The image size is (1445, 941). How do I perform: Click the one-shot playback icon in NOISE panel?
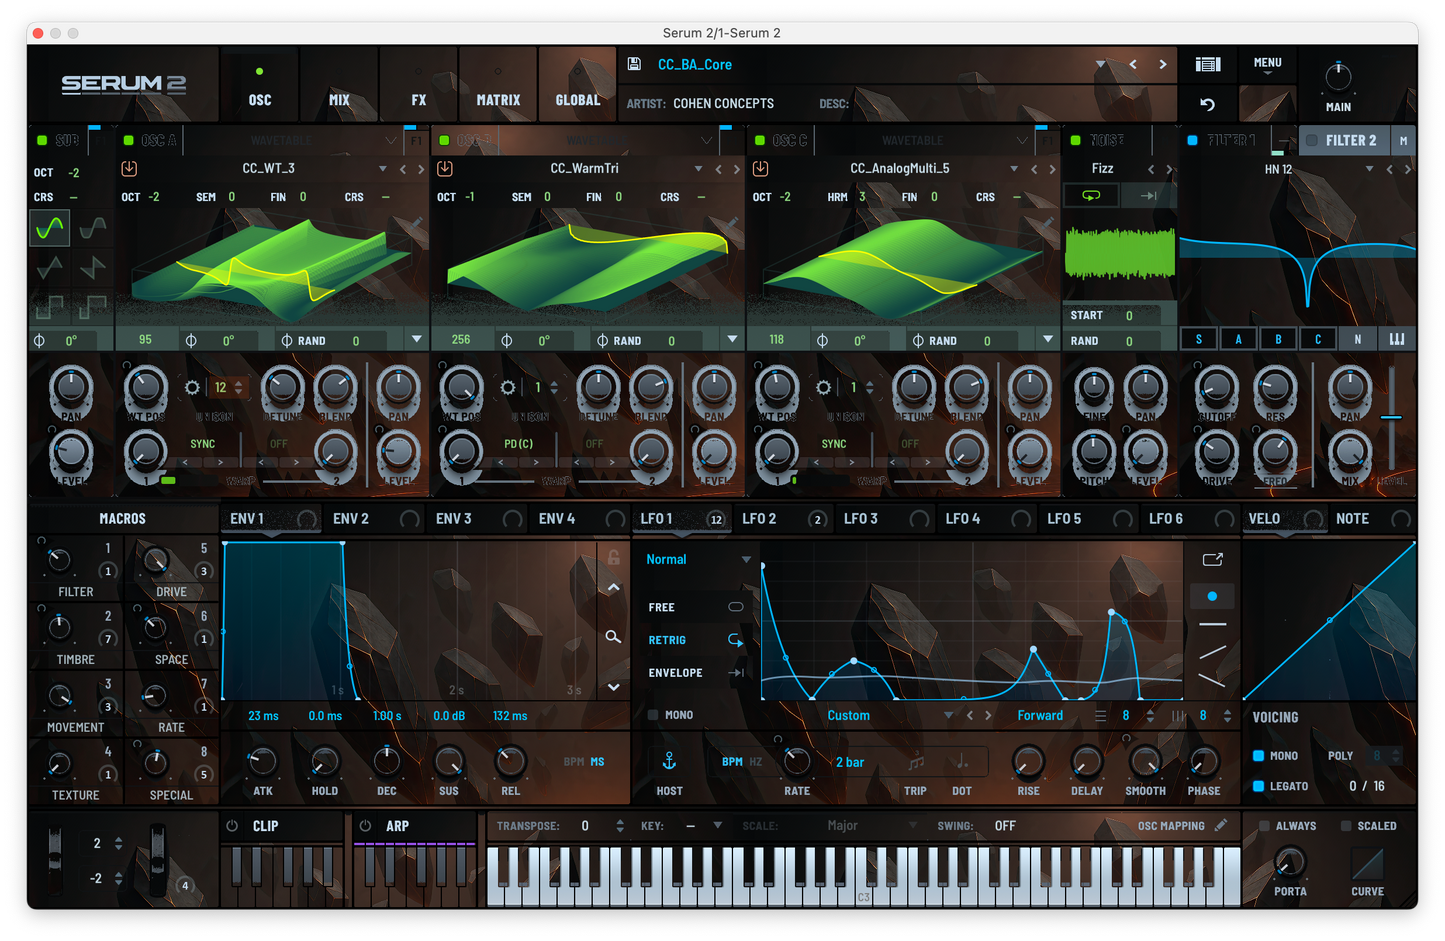1148,195
